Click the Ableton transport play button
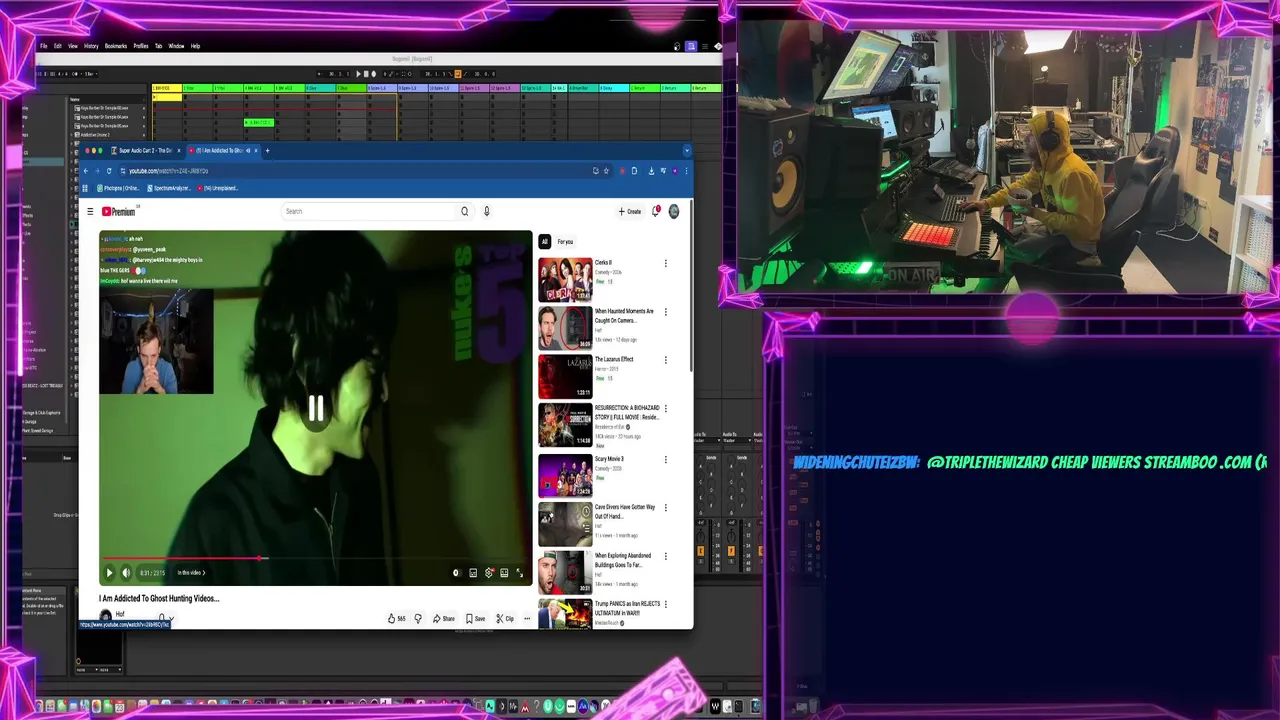This screenshot has width=1280, height=720. tap(359, 73)
